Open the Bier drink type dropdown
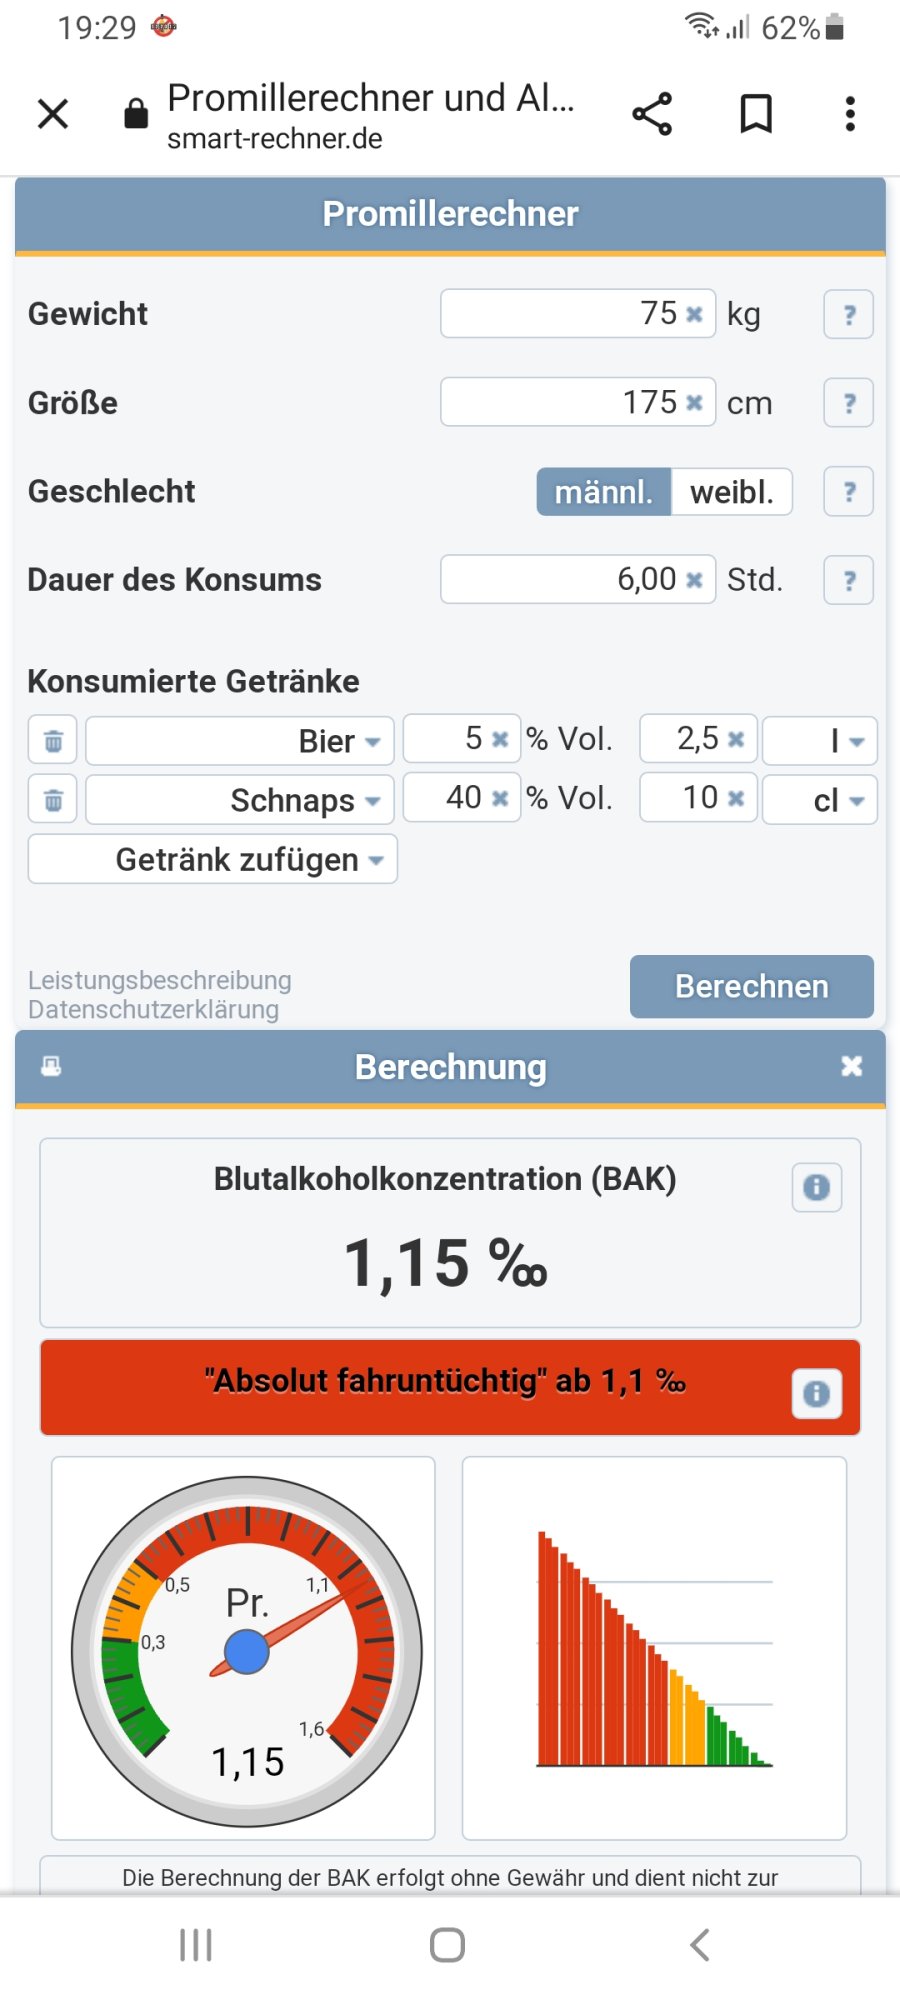900x2000 pixels. tap(240, 741)
